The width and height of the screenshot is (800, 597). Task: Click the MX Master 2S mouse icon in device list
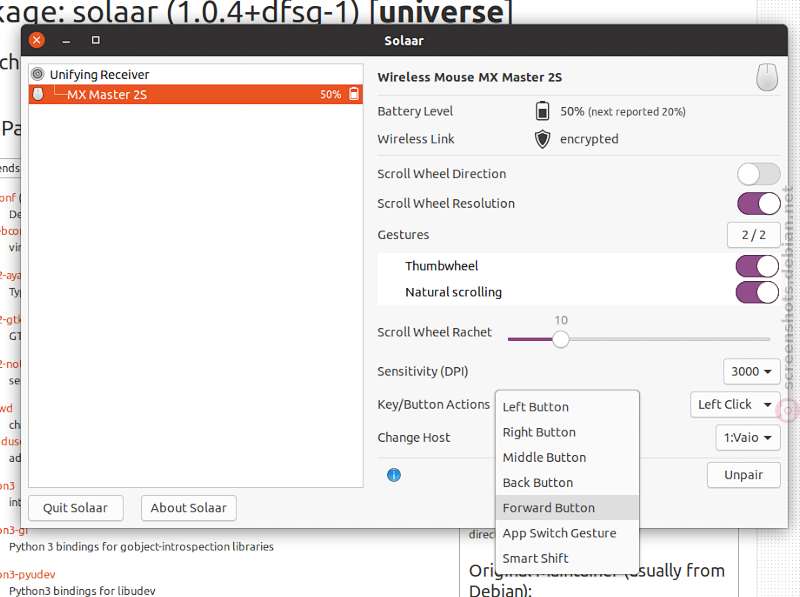38,94
